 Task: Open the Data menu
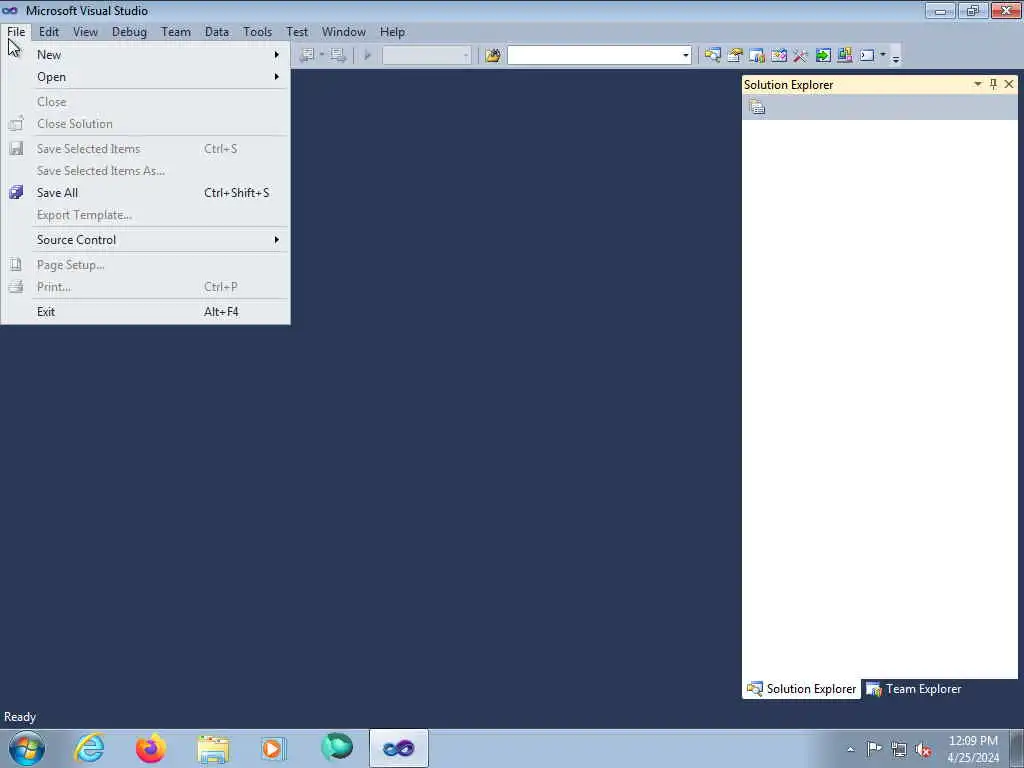(x=217, y=31)
